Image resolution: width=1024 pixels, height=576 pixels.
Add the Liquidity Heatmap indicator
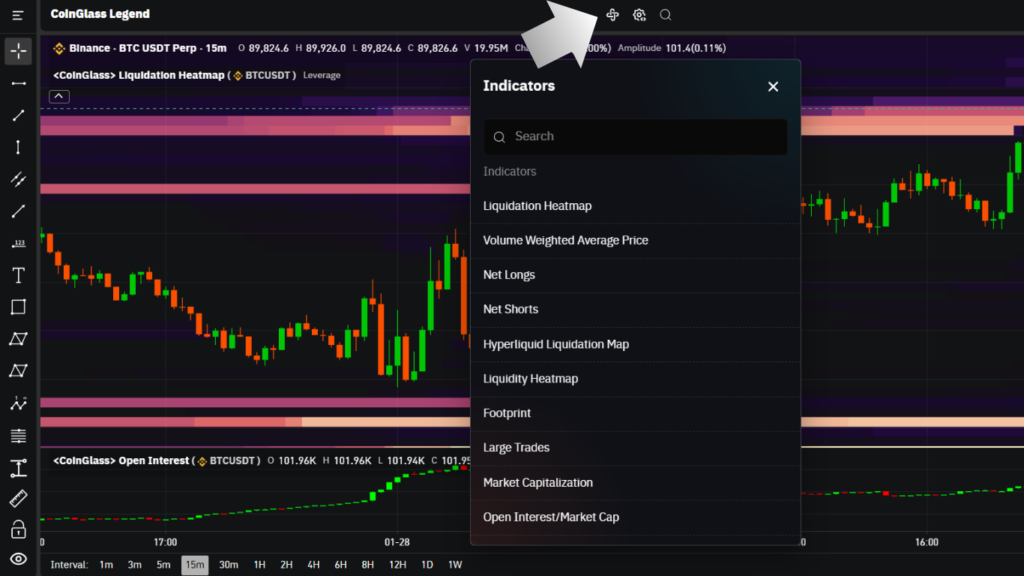click(530, 379)
